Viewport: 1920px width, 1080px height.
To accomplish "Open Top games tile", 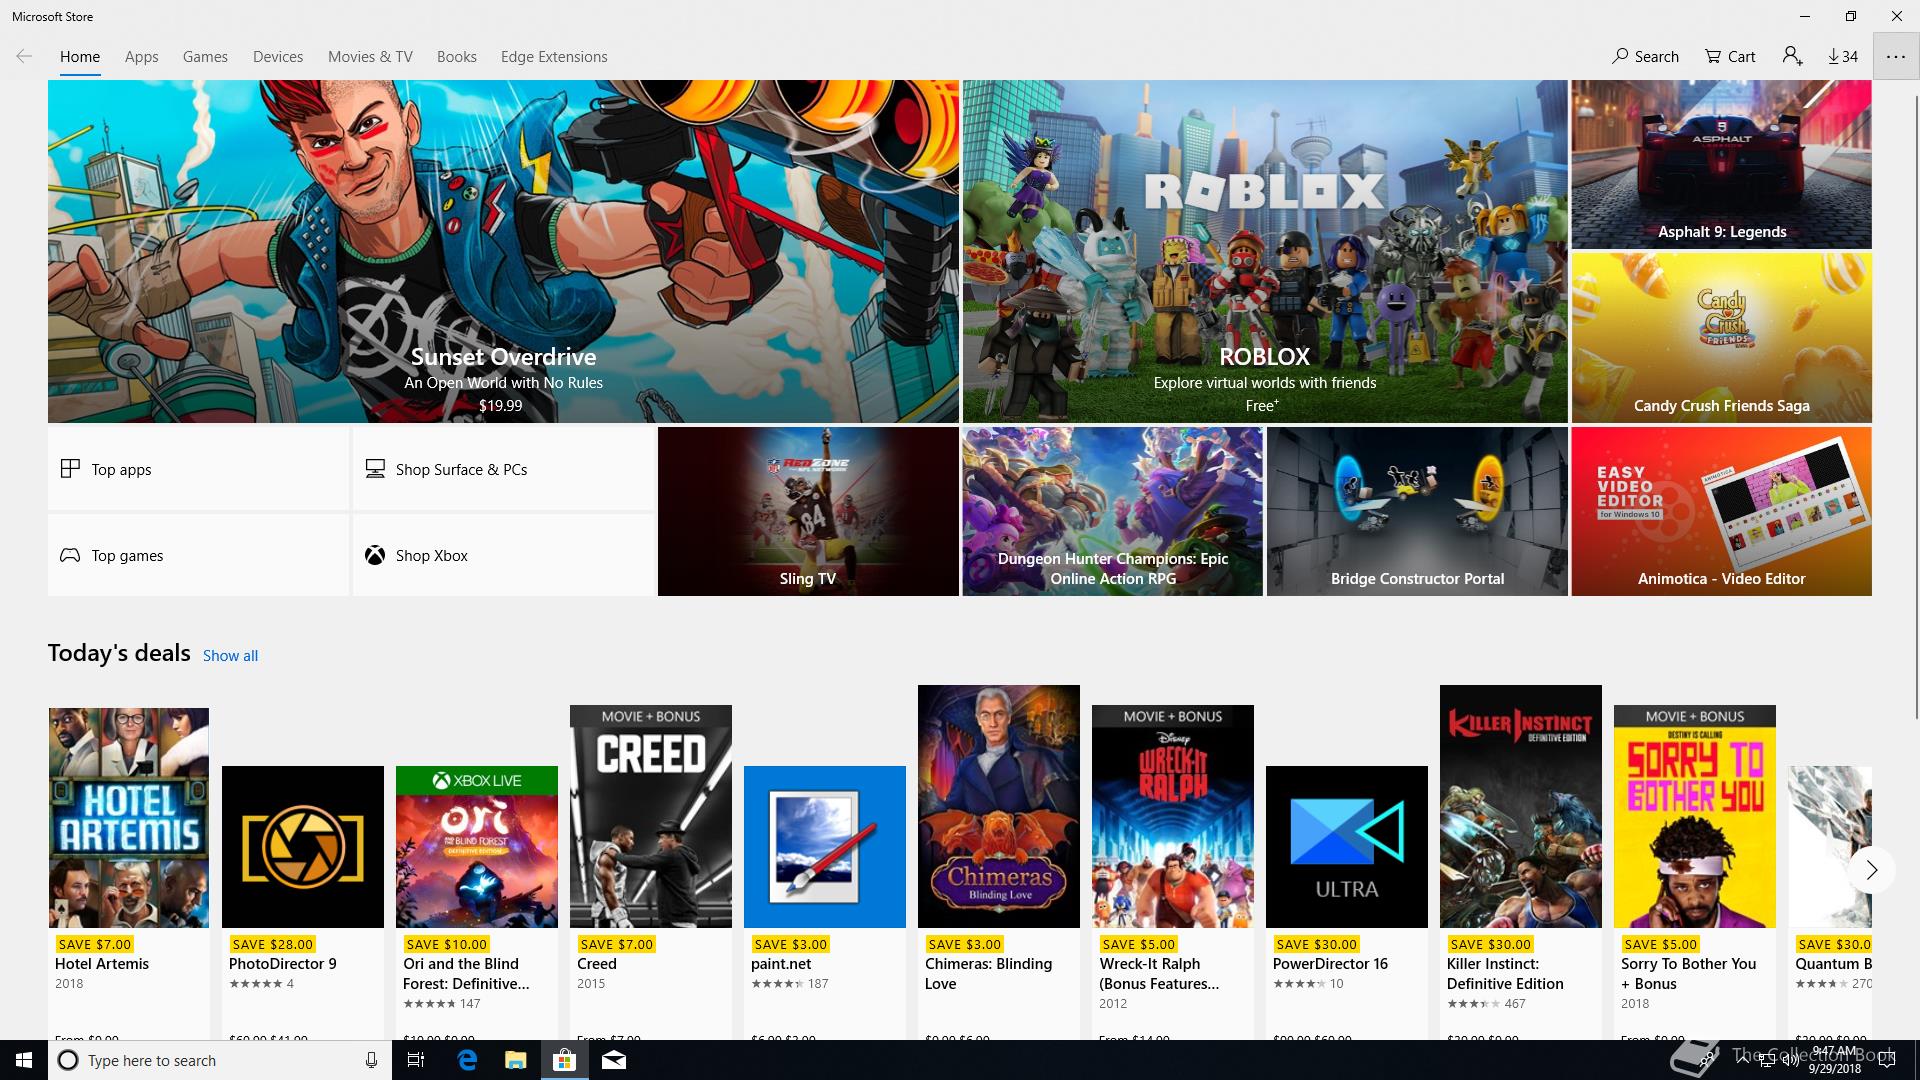I will (198, 555).
